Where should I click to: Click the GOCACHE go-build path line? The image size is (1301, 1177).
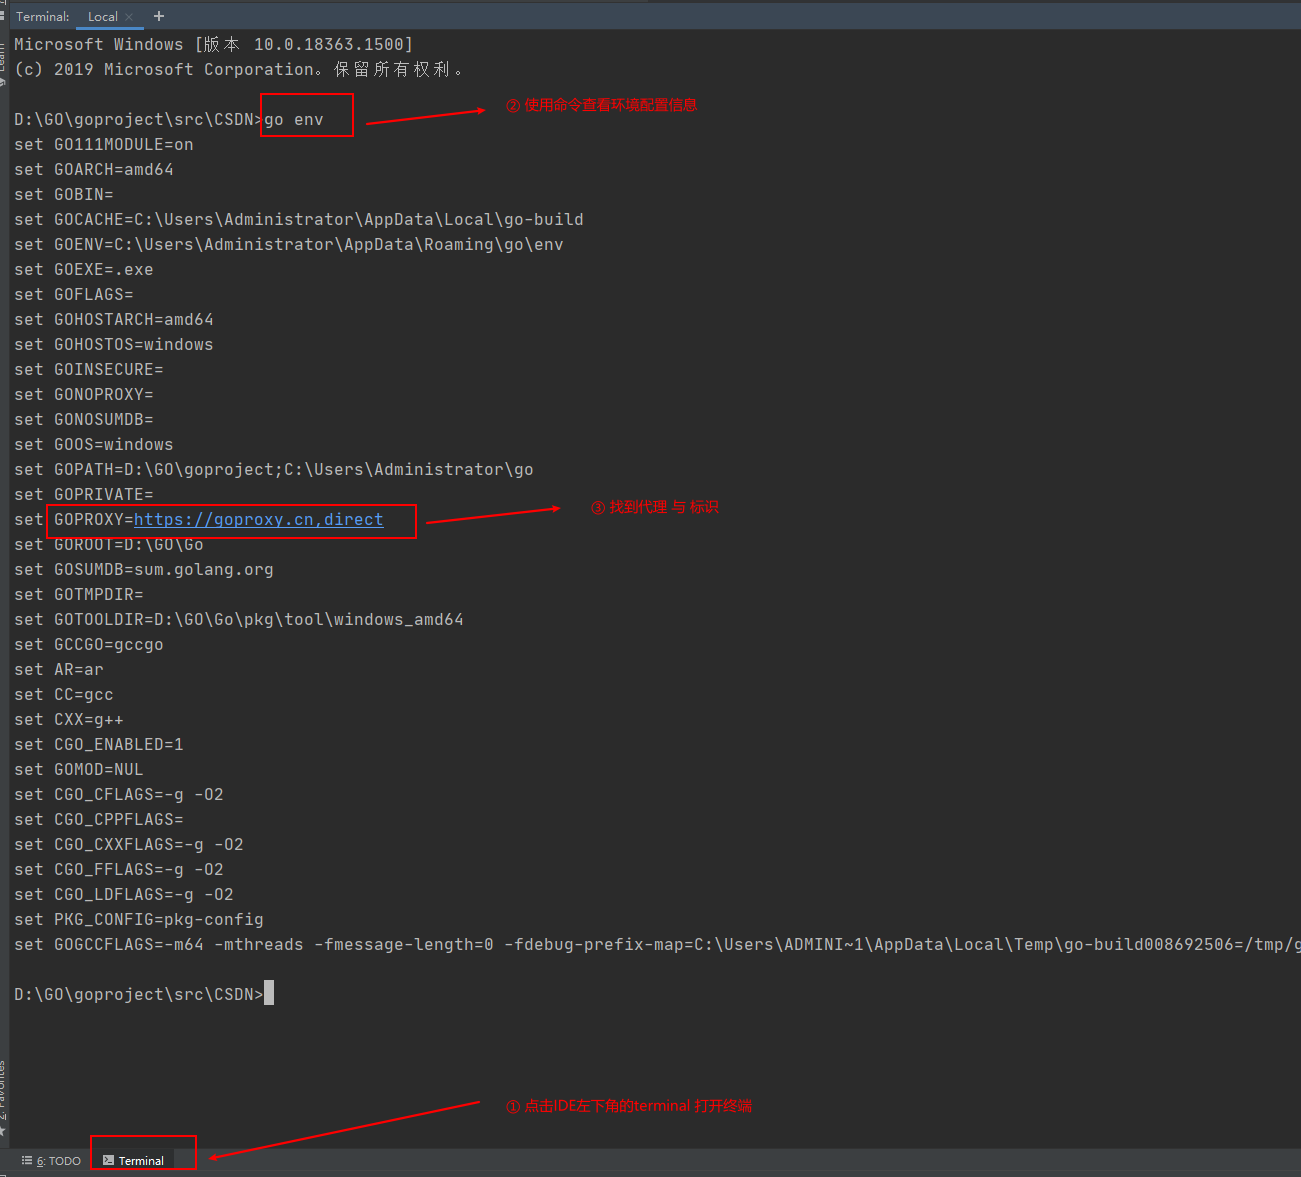tap(299, 220)
